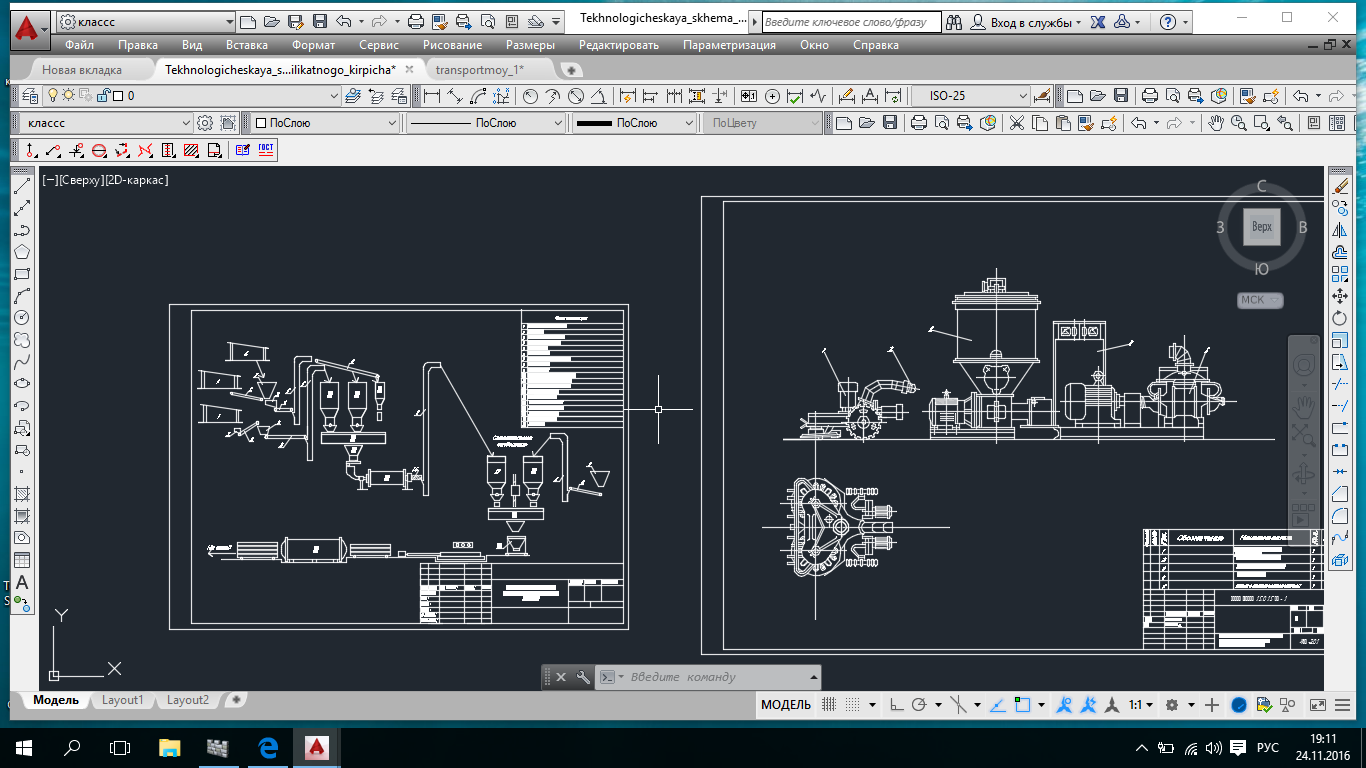Switch to the Layout1 tab
The height and width of the screenshot is (768, 1366).
(122, 700)
